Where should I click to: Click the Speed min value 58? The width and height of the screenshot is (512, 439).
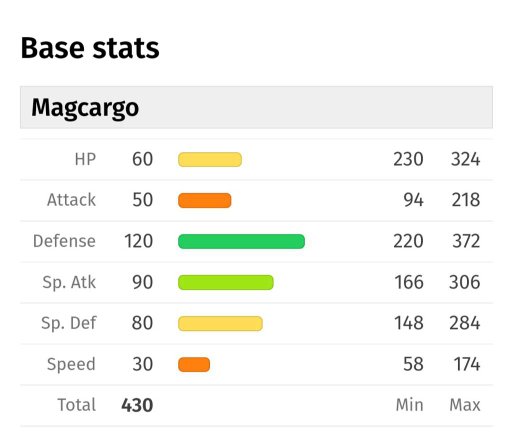(x=413, y=364)
